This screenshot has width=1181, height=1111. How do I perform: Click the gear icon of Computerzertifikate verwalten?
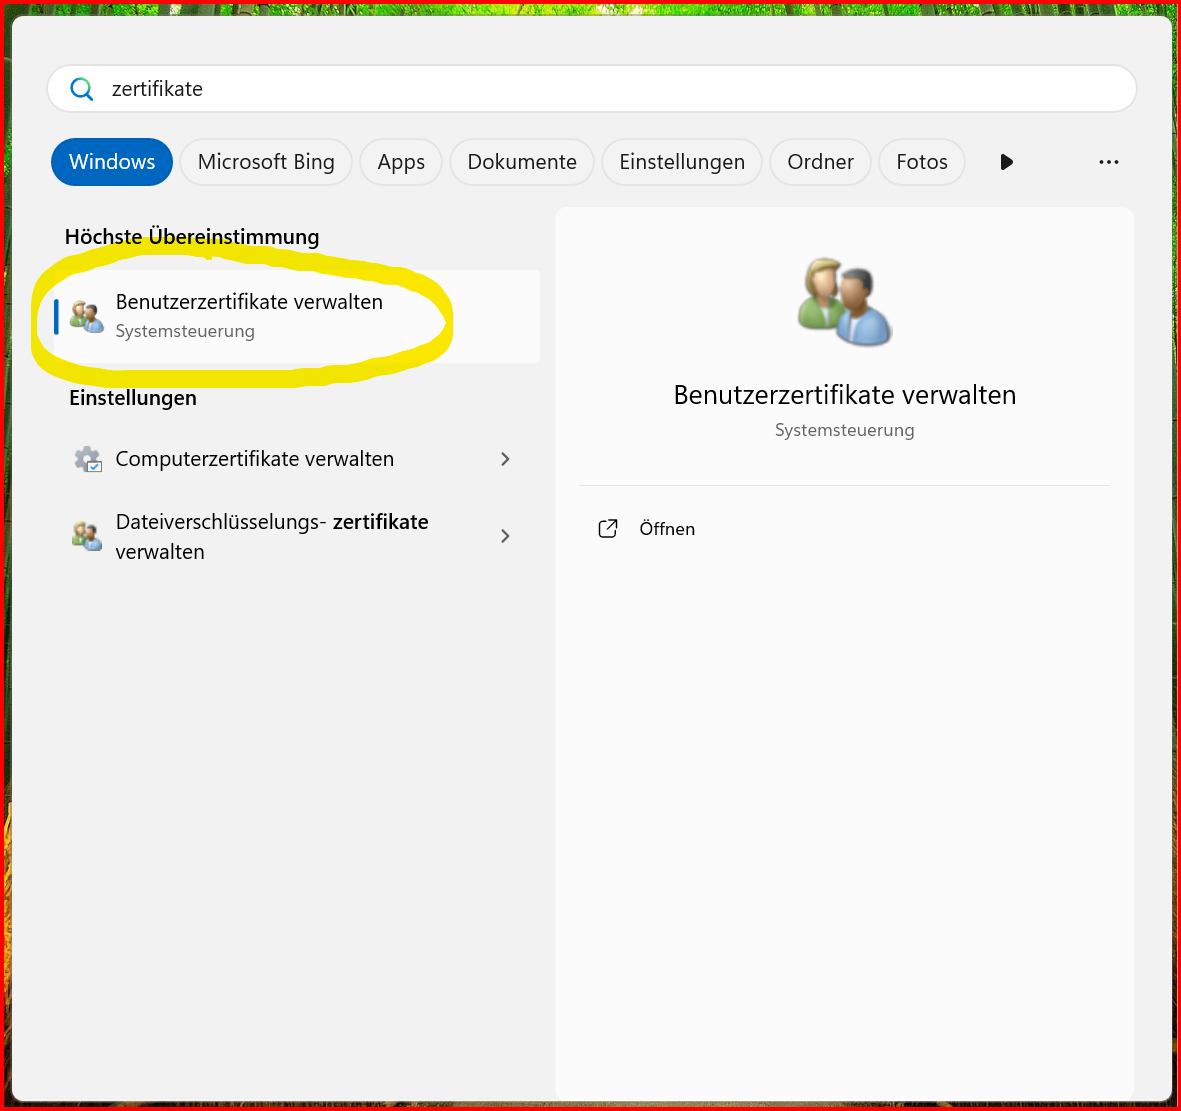(x=87, y=459)
